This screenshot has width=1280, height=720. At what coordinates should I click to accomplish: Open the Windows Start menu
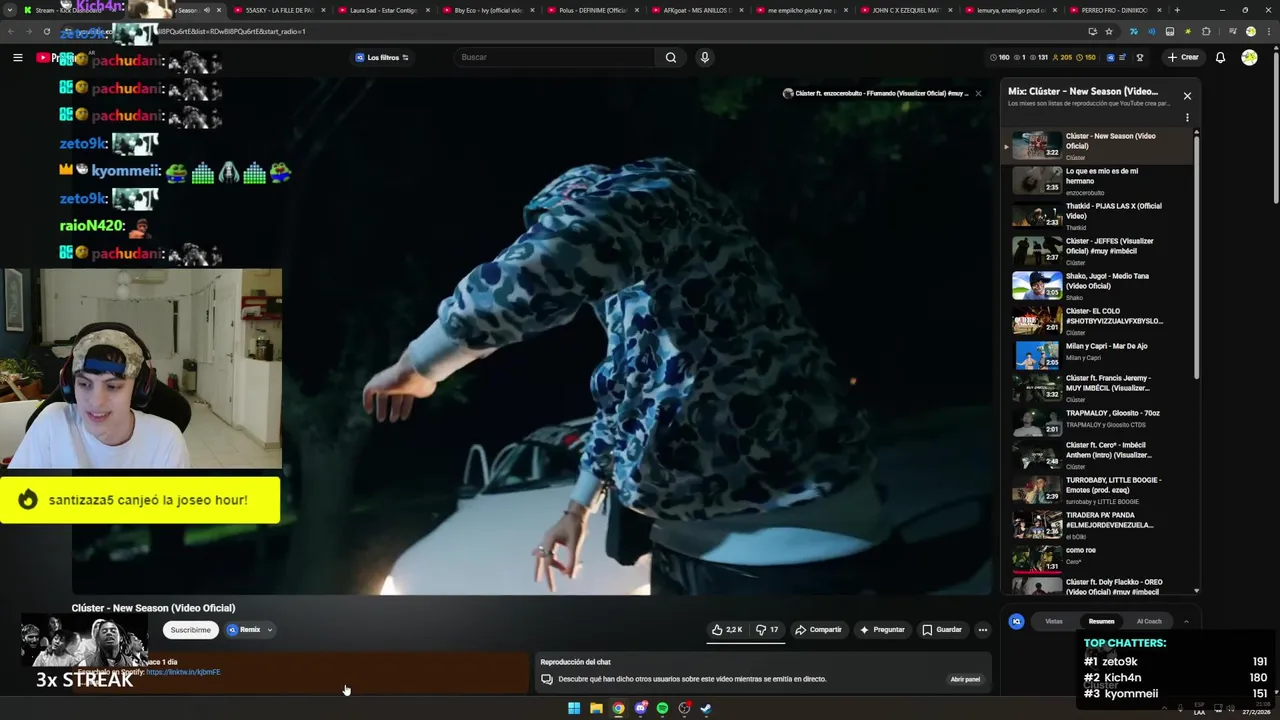point(574,708)
